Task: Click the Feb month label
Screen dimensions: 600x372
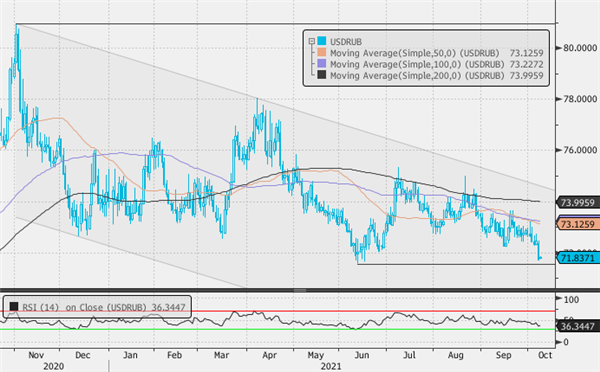Action: (174, 355)
